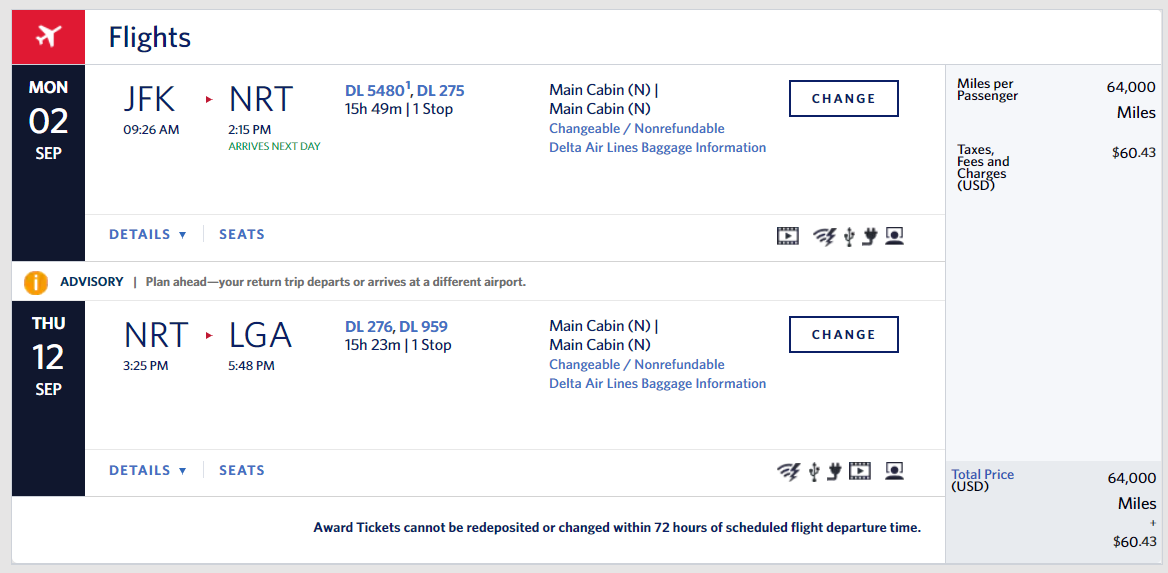1168x573 pixels.
Task: Click the USB power icon on the JFK–NRT flight
Action: (849, 236)
